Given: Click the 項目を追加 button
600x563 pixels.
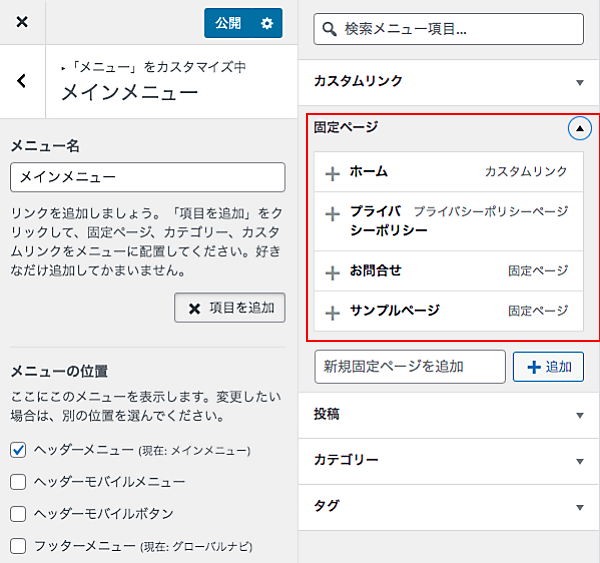Looking at the screenshot, I should pyautogui.click(x=229, y=308).
